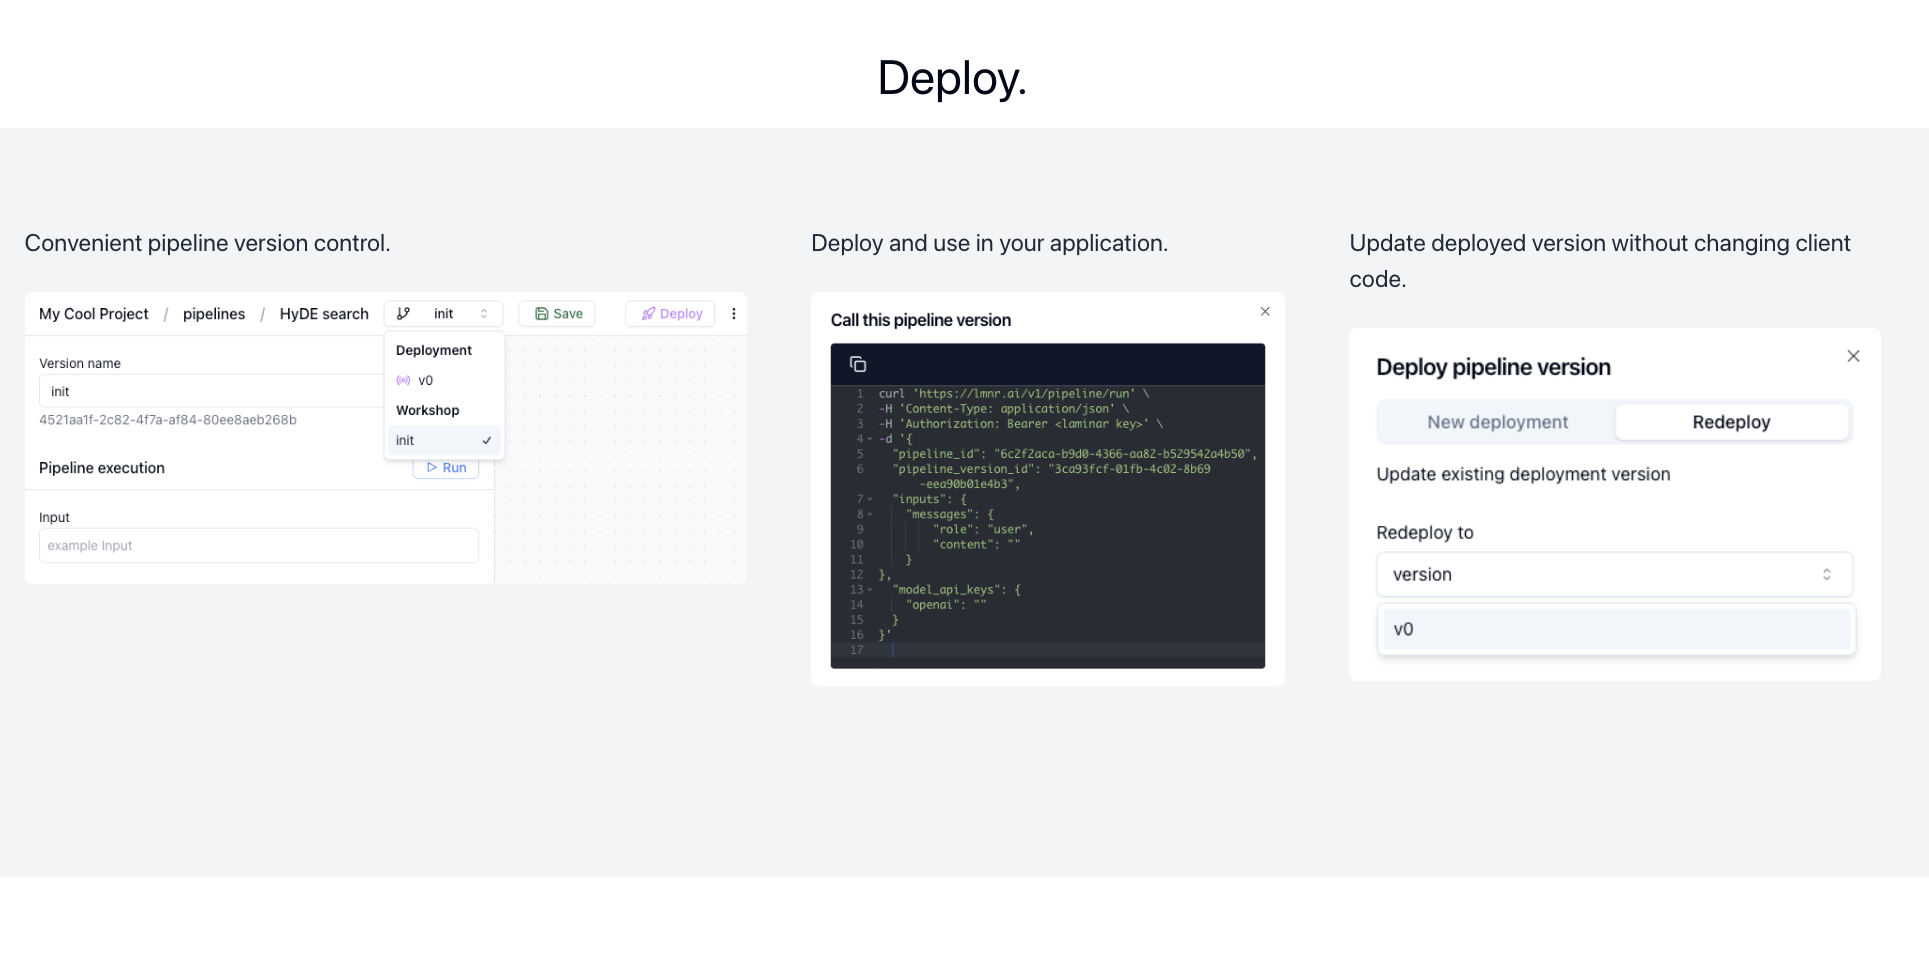Click the "openai" key line in the code
This screenshot has height=974, width=1929.
coord(946,605)
